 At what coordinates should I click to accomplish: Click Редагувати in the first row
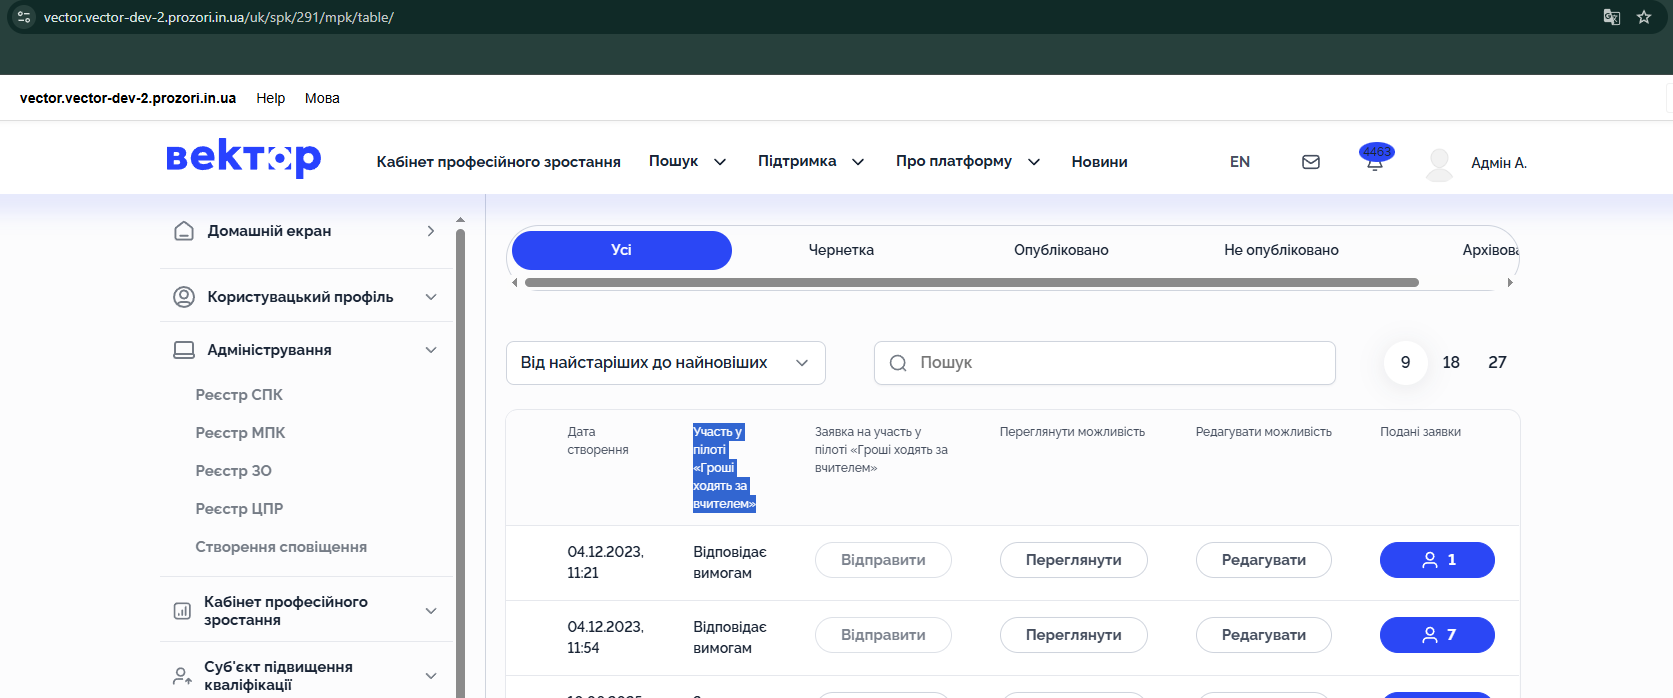coord(1263,560)
